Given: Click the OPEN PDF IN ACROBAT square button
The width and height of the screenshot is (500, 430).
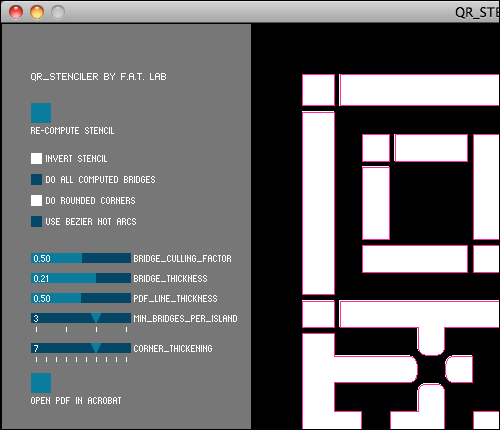Looking at the screenshot, I should [41, 383].
